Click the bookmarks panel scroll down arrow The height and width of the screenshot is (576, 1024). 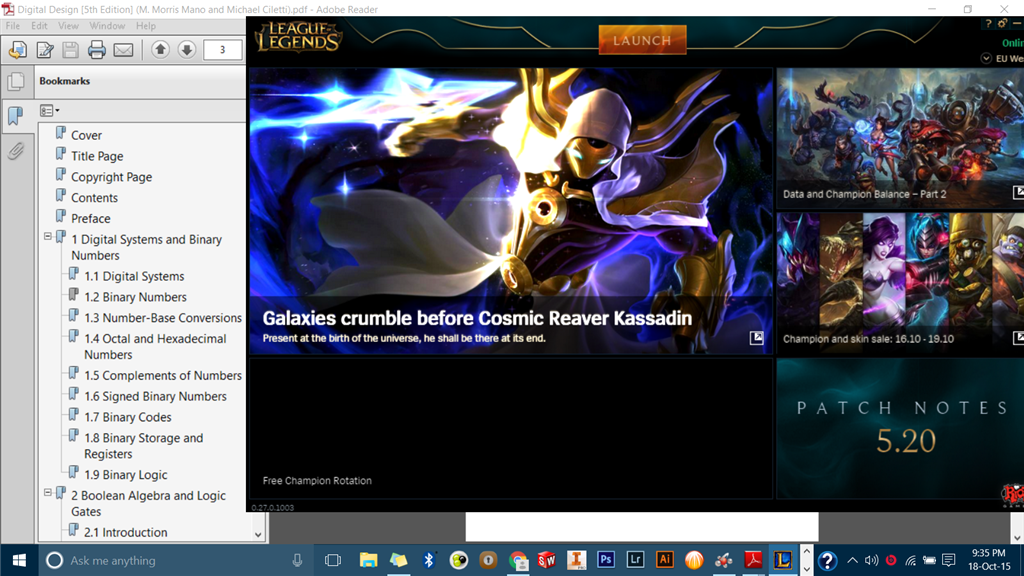[x=258, y=534]
